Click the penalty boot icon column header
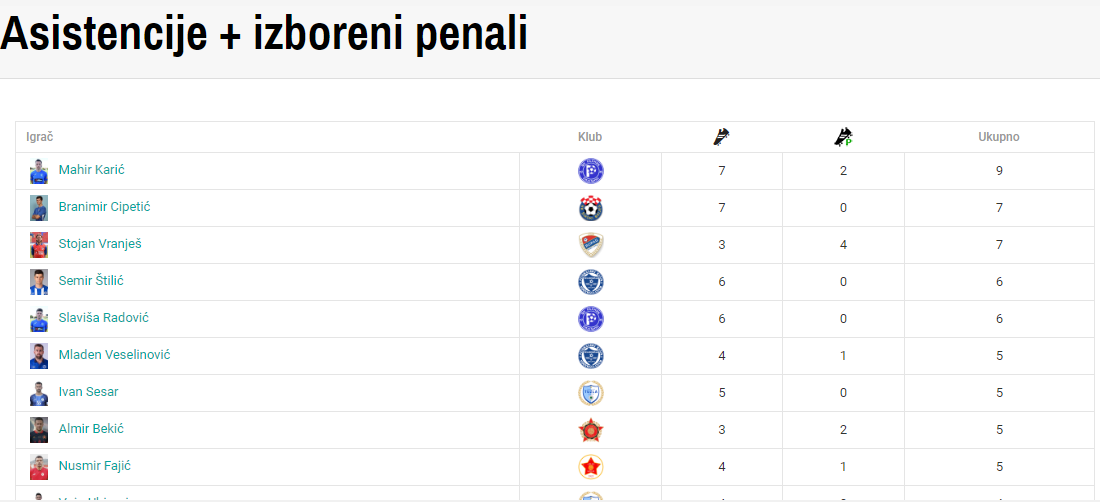The image size is (1100, 502). point(843,137)
